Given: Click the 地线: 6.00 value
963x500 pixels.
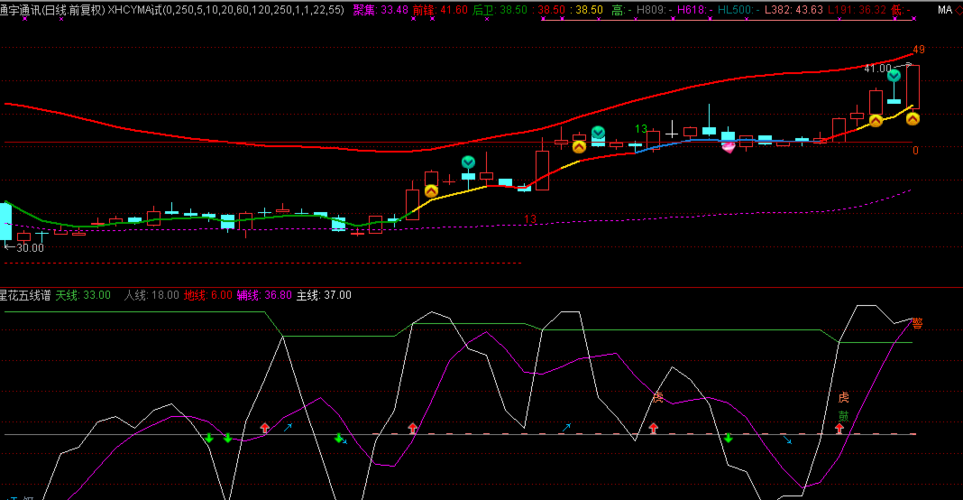Looking at the screenshot, I should coord(208,295).
